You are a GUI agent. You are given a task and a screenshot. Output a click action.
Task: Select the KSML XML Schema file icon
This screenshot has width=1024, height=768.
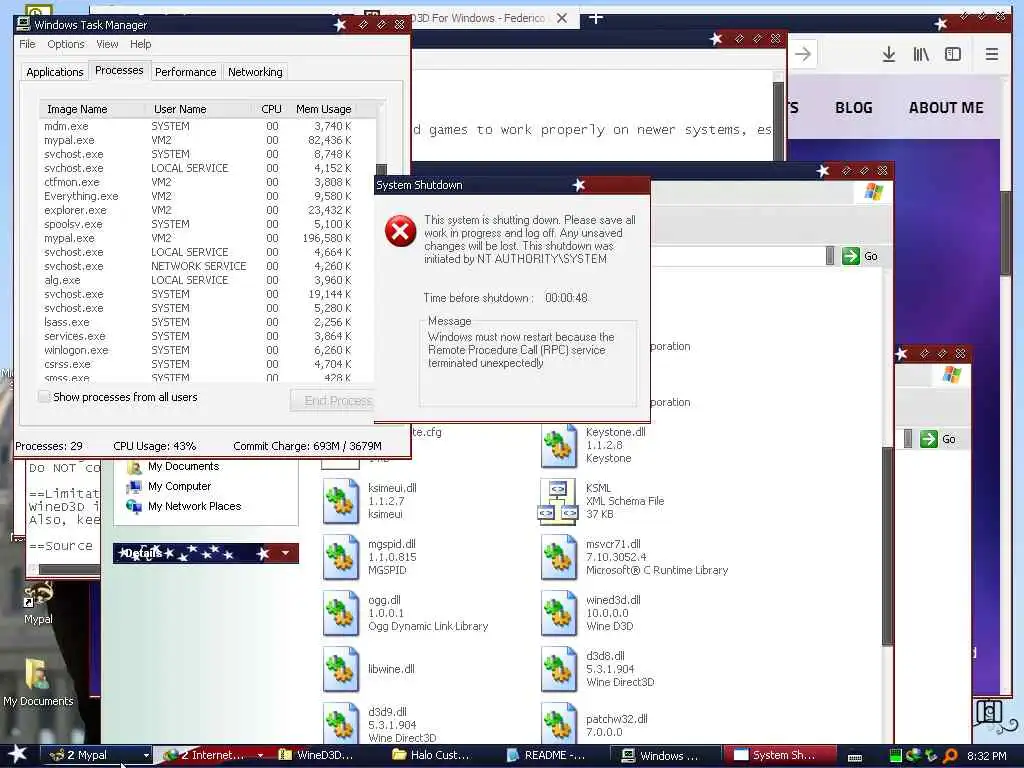click(558, 502)
